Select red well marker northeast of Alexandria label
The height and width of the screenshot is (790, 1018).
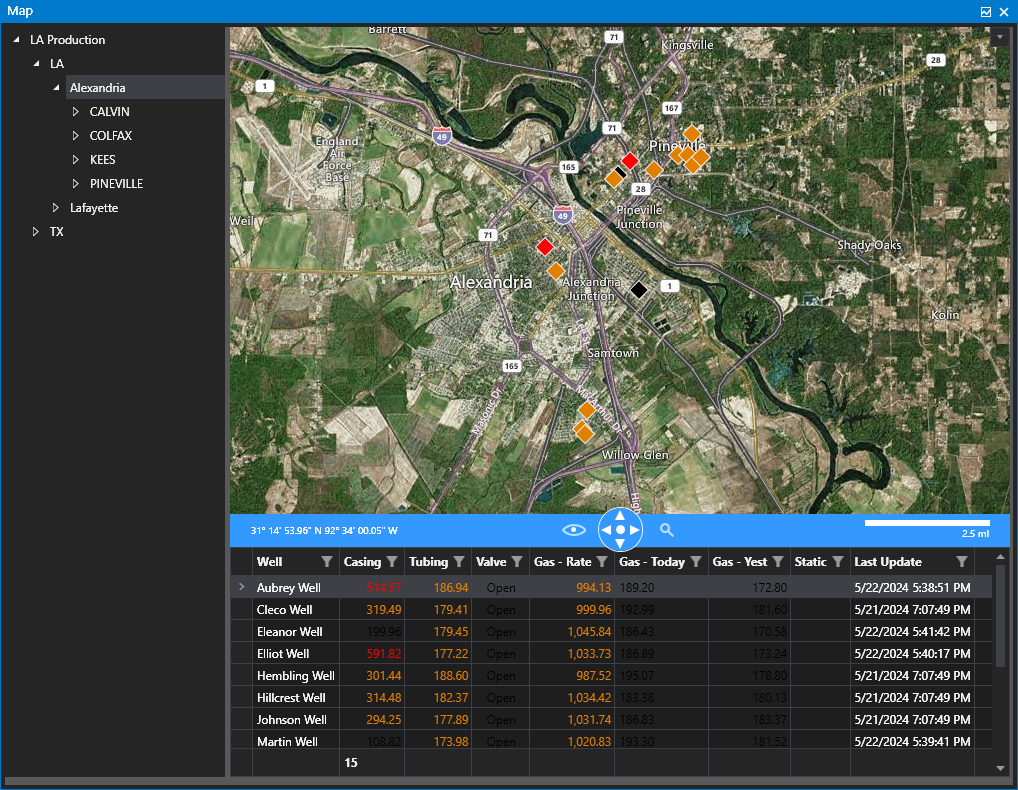click(545, 247)
